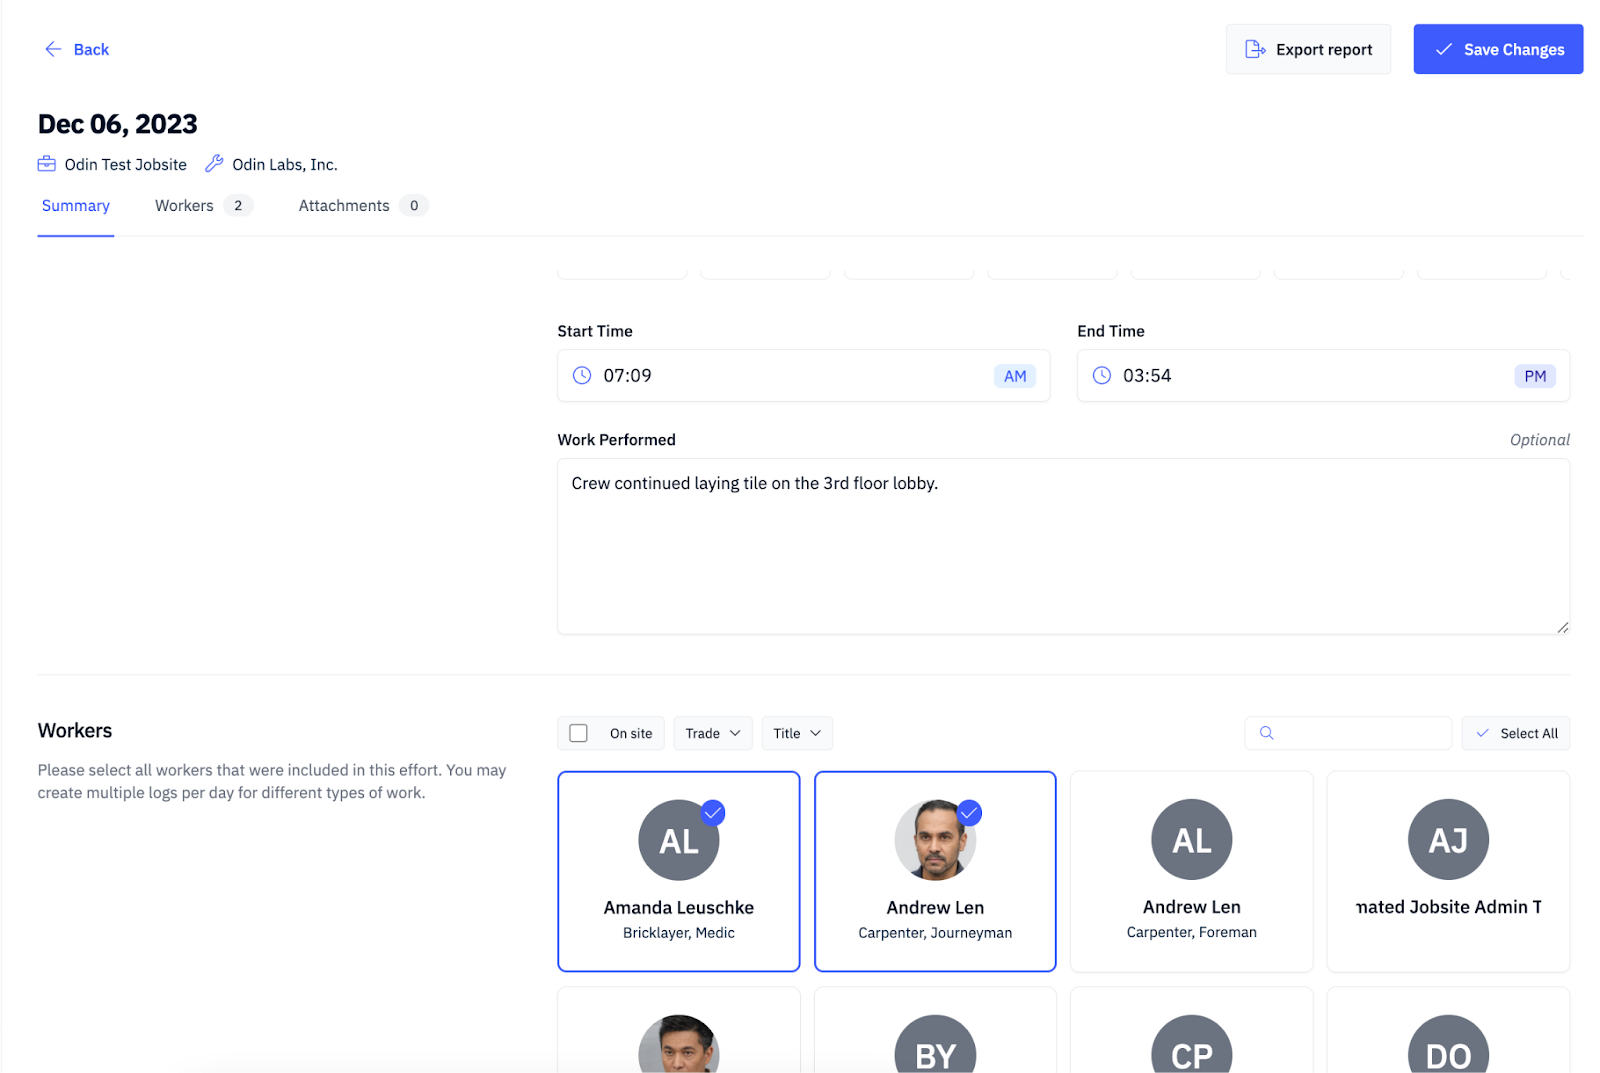This screenshot has height=1073, width=1600.
Task: Click Andrew Len Journeyman profile photo
Action: [935, 840]
